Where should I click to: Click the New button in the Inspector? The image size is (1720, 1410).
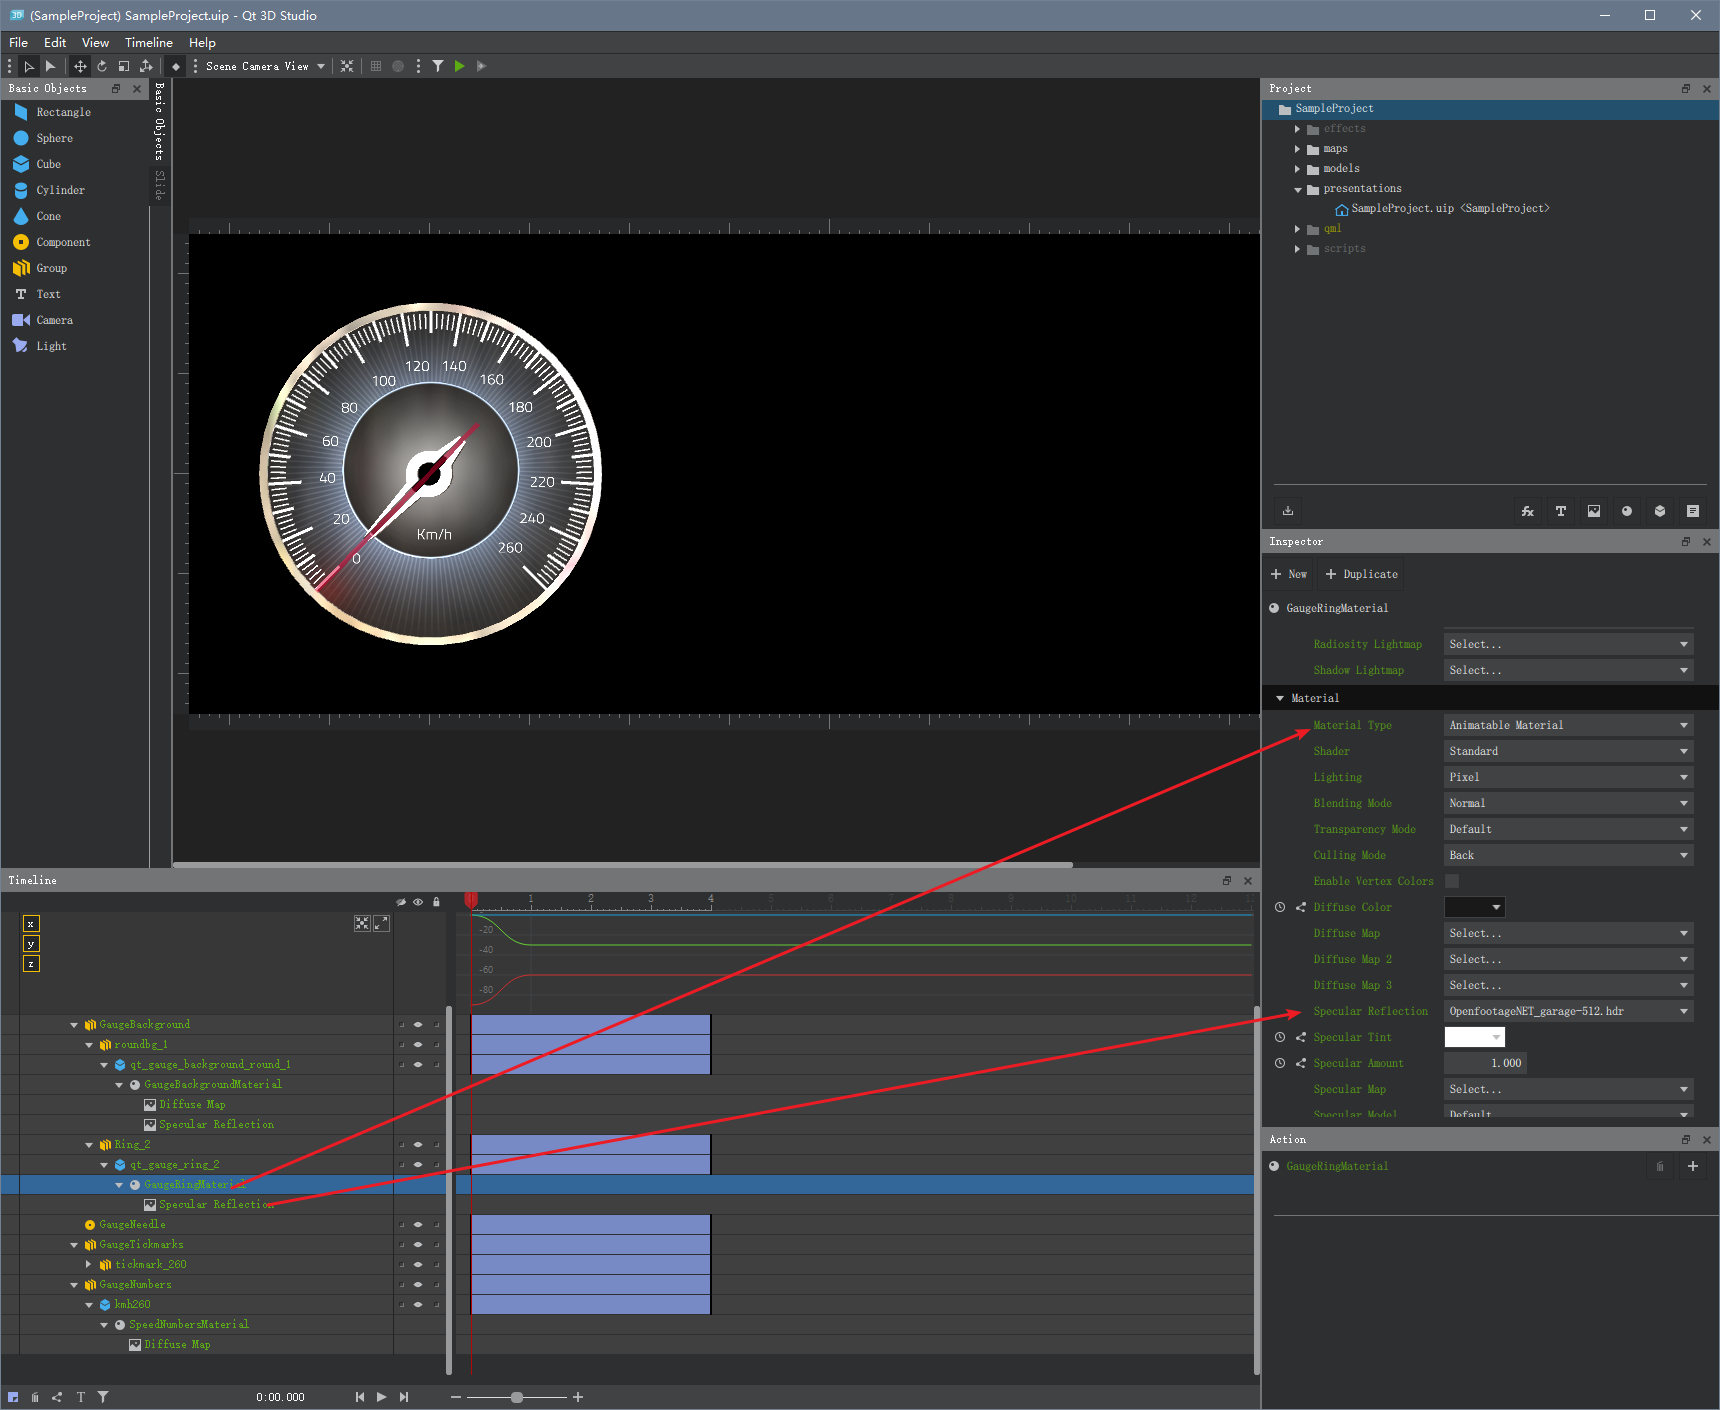(1289, 574)
